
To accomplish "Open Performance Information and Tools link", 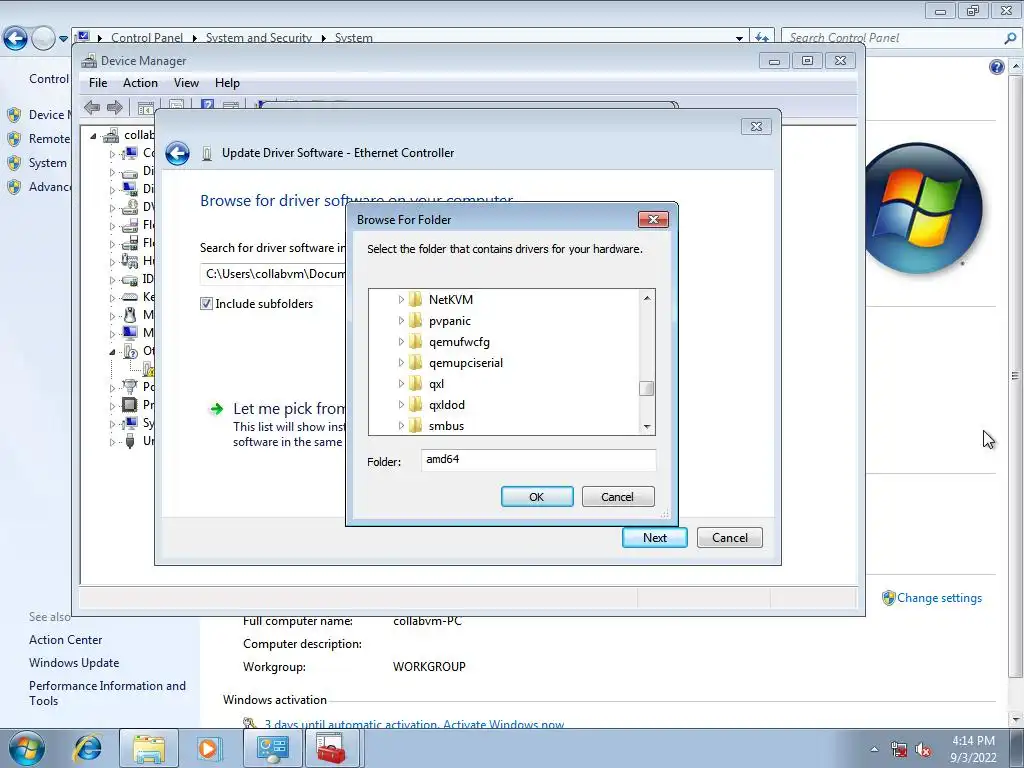I will tap(107, 693).
